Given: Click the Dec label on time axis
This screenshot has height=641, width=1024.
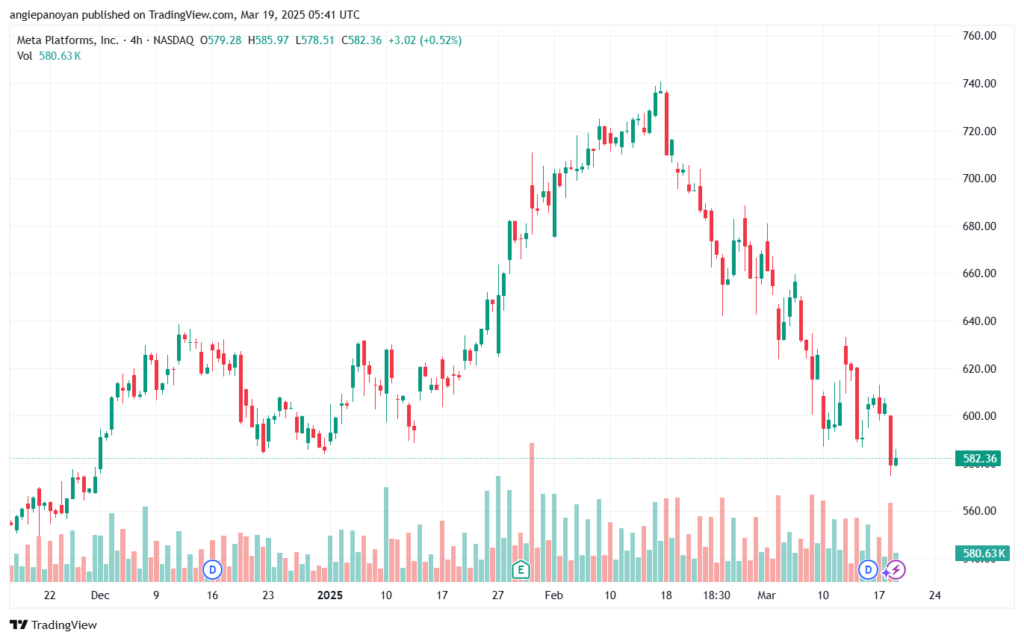Looking at the screenshot, I should pos(100,595).
